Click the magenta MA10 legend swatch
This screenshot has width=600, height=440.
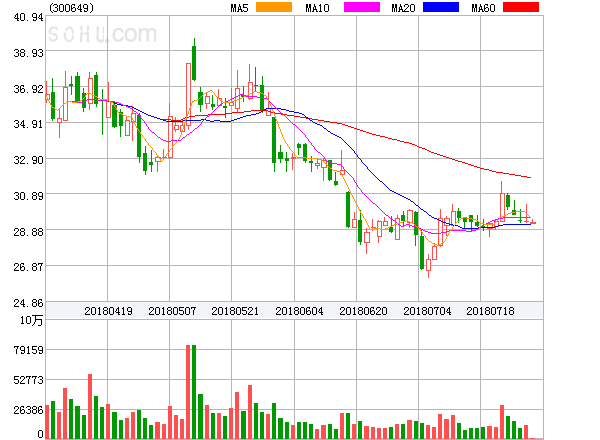pyautogui.click(x=362, y=7)
